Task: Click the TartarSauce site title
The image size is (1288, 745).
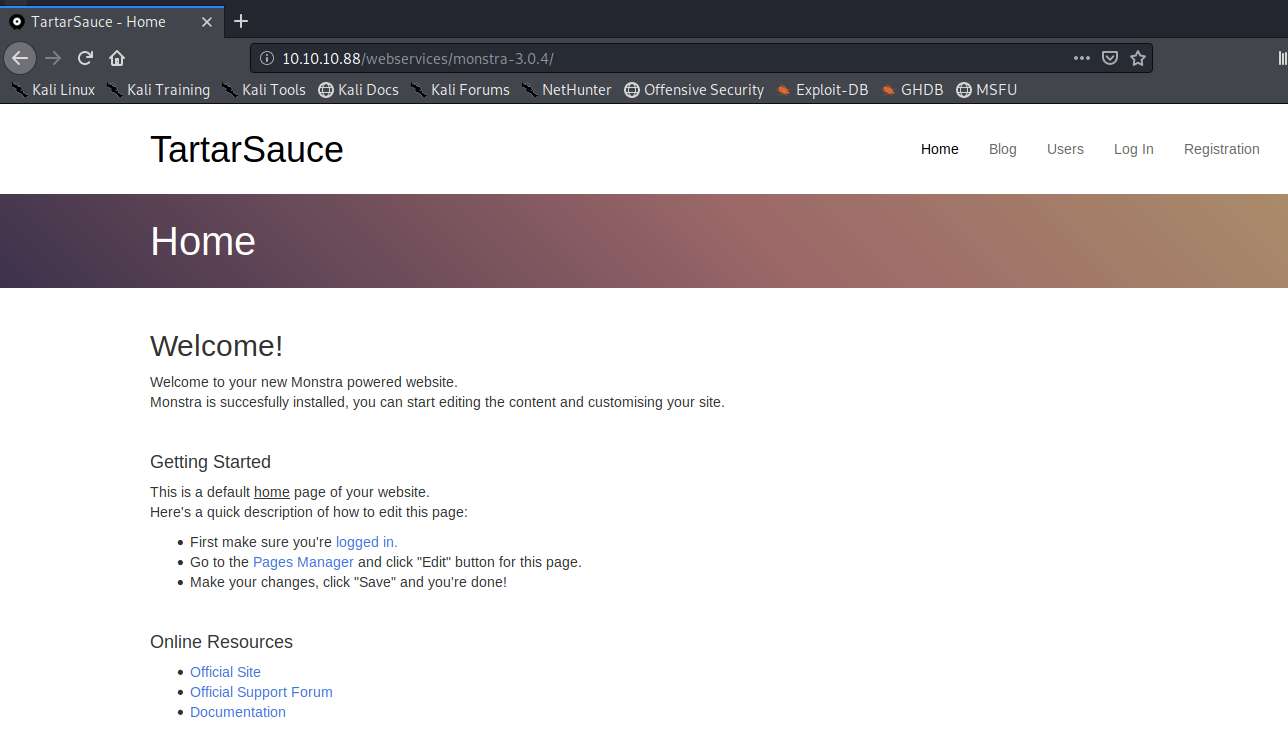Action: (246, 149)
